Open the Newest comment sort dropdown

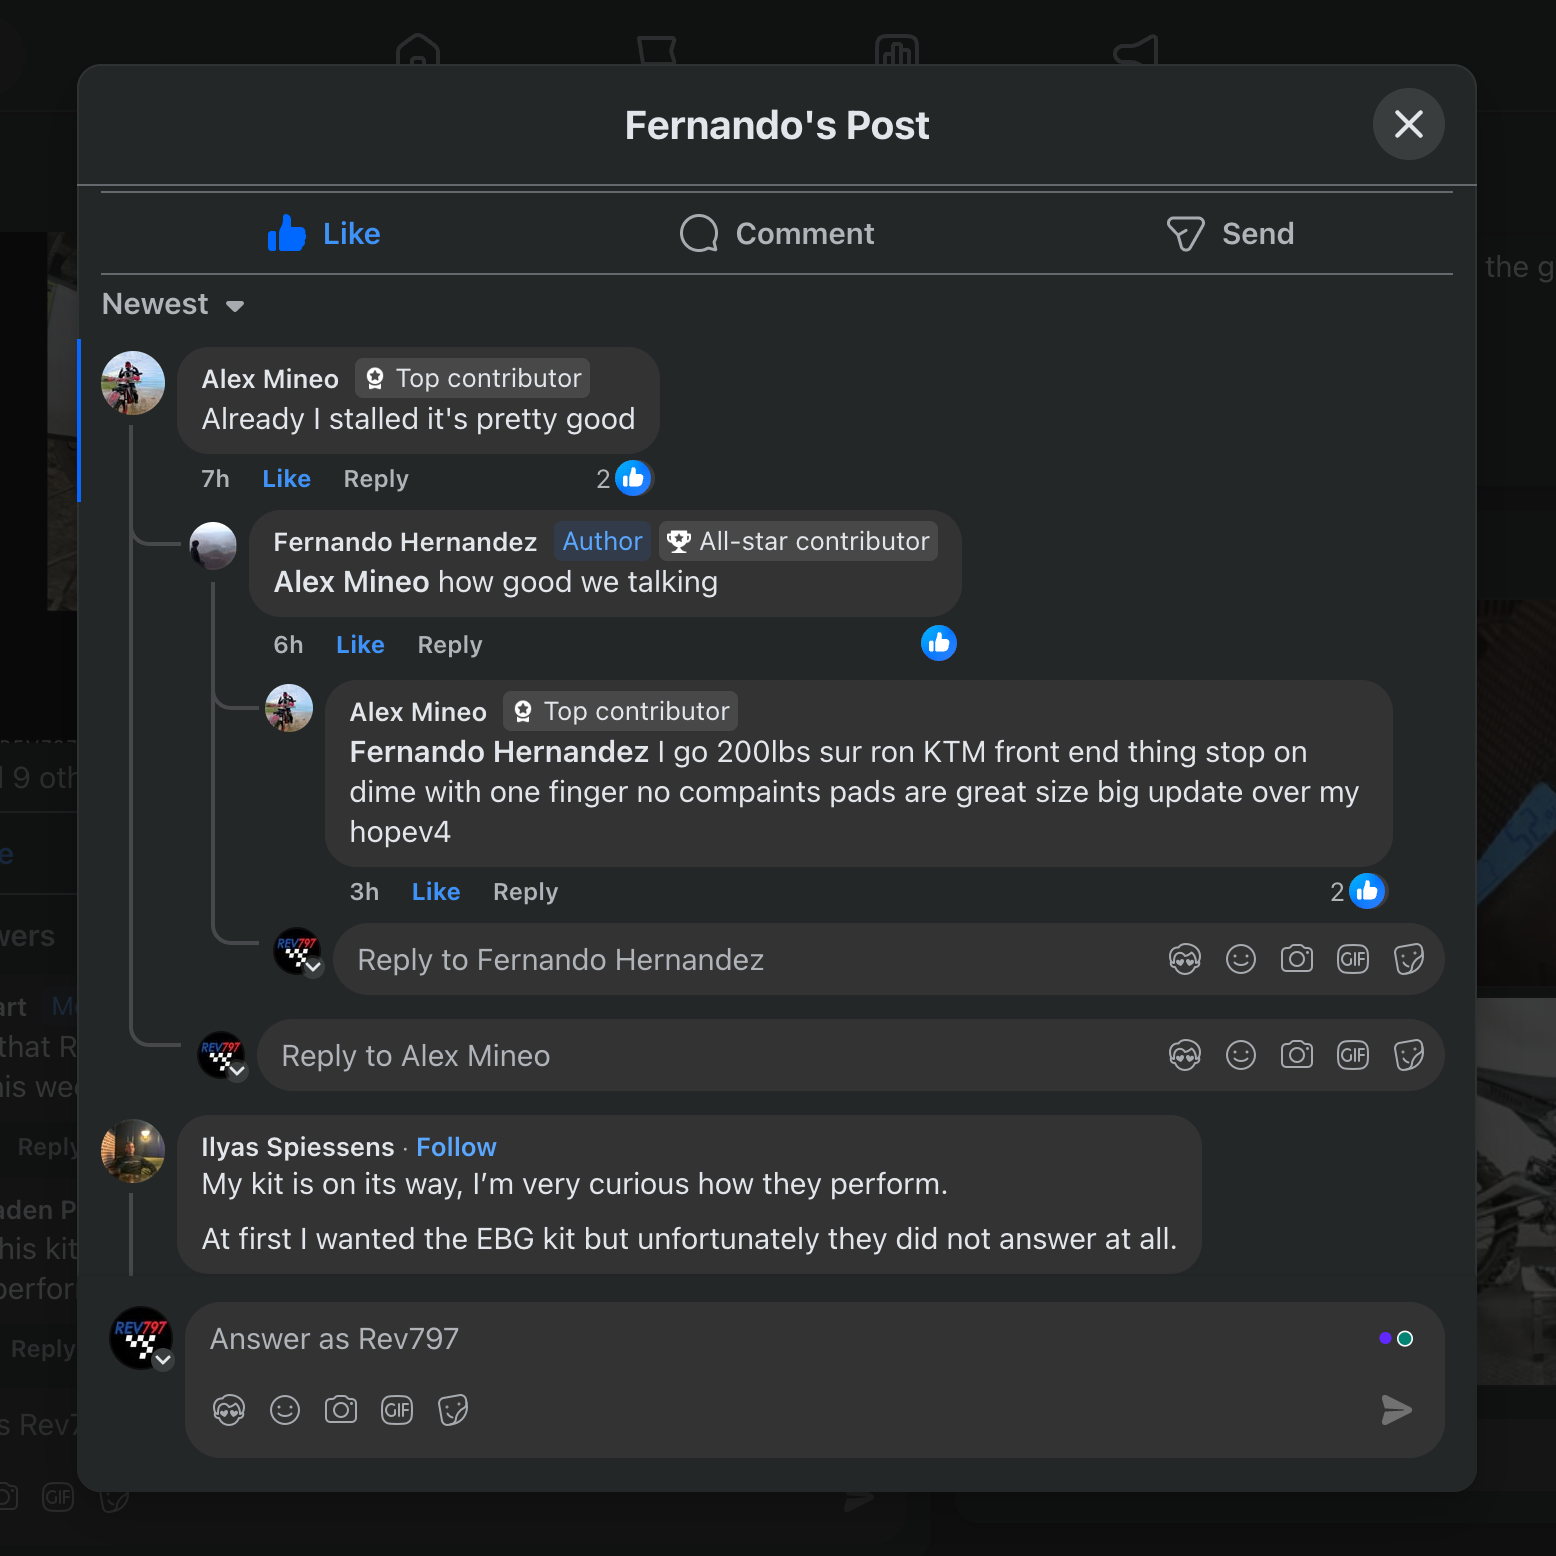(173, 304)
